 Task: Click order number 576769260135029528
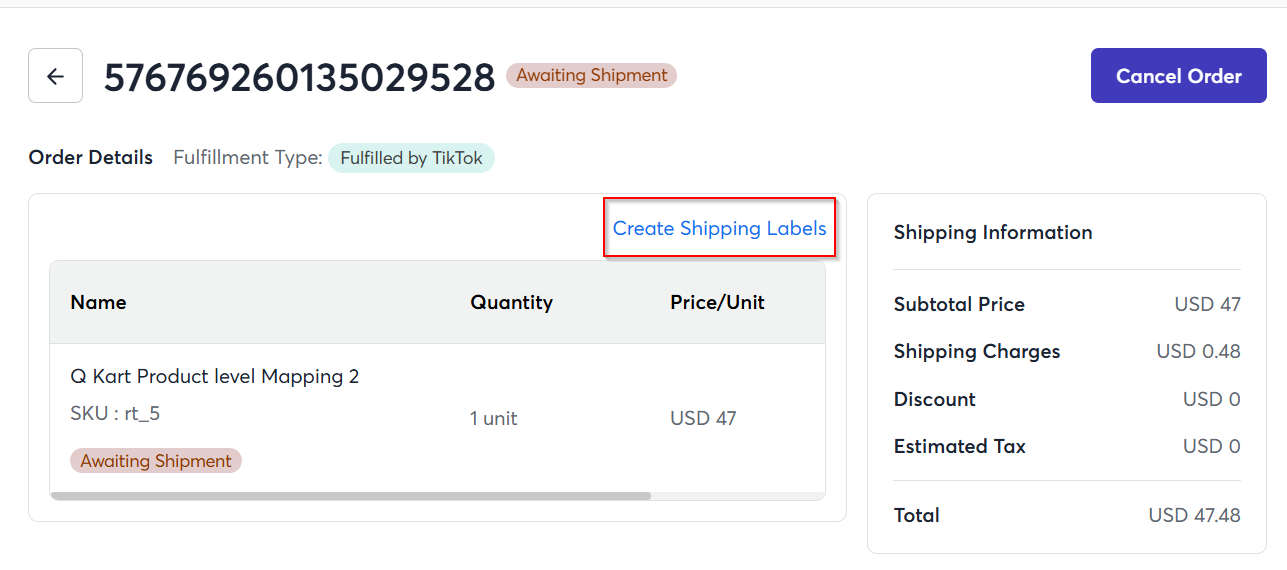pos(300,77)
